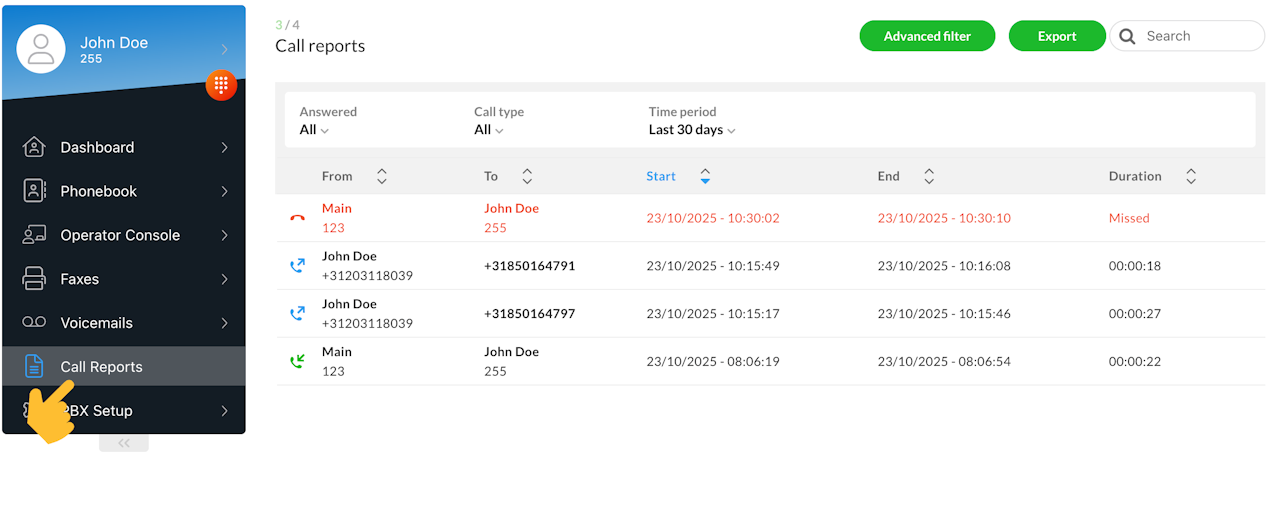Screen dimensions: 1280x526
Task: Expand the Time period Last 30 days dropdown
Action: point(692,130)
